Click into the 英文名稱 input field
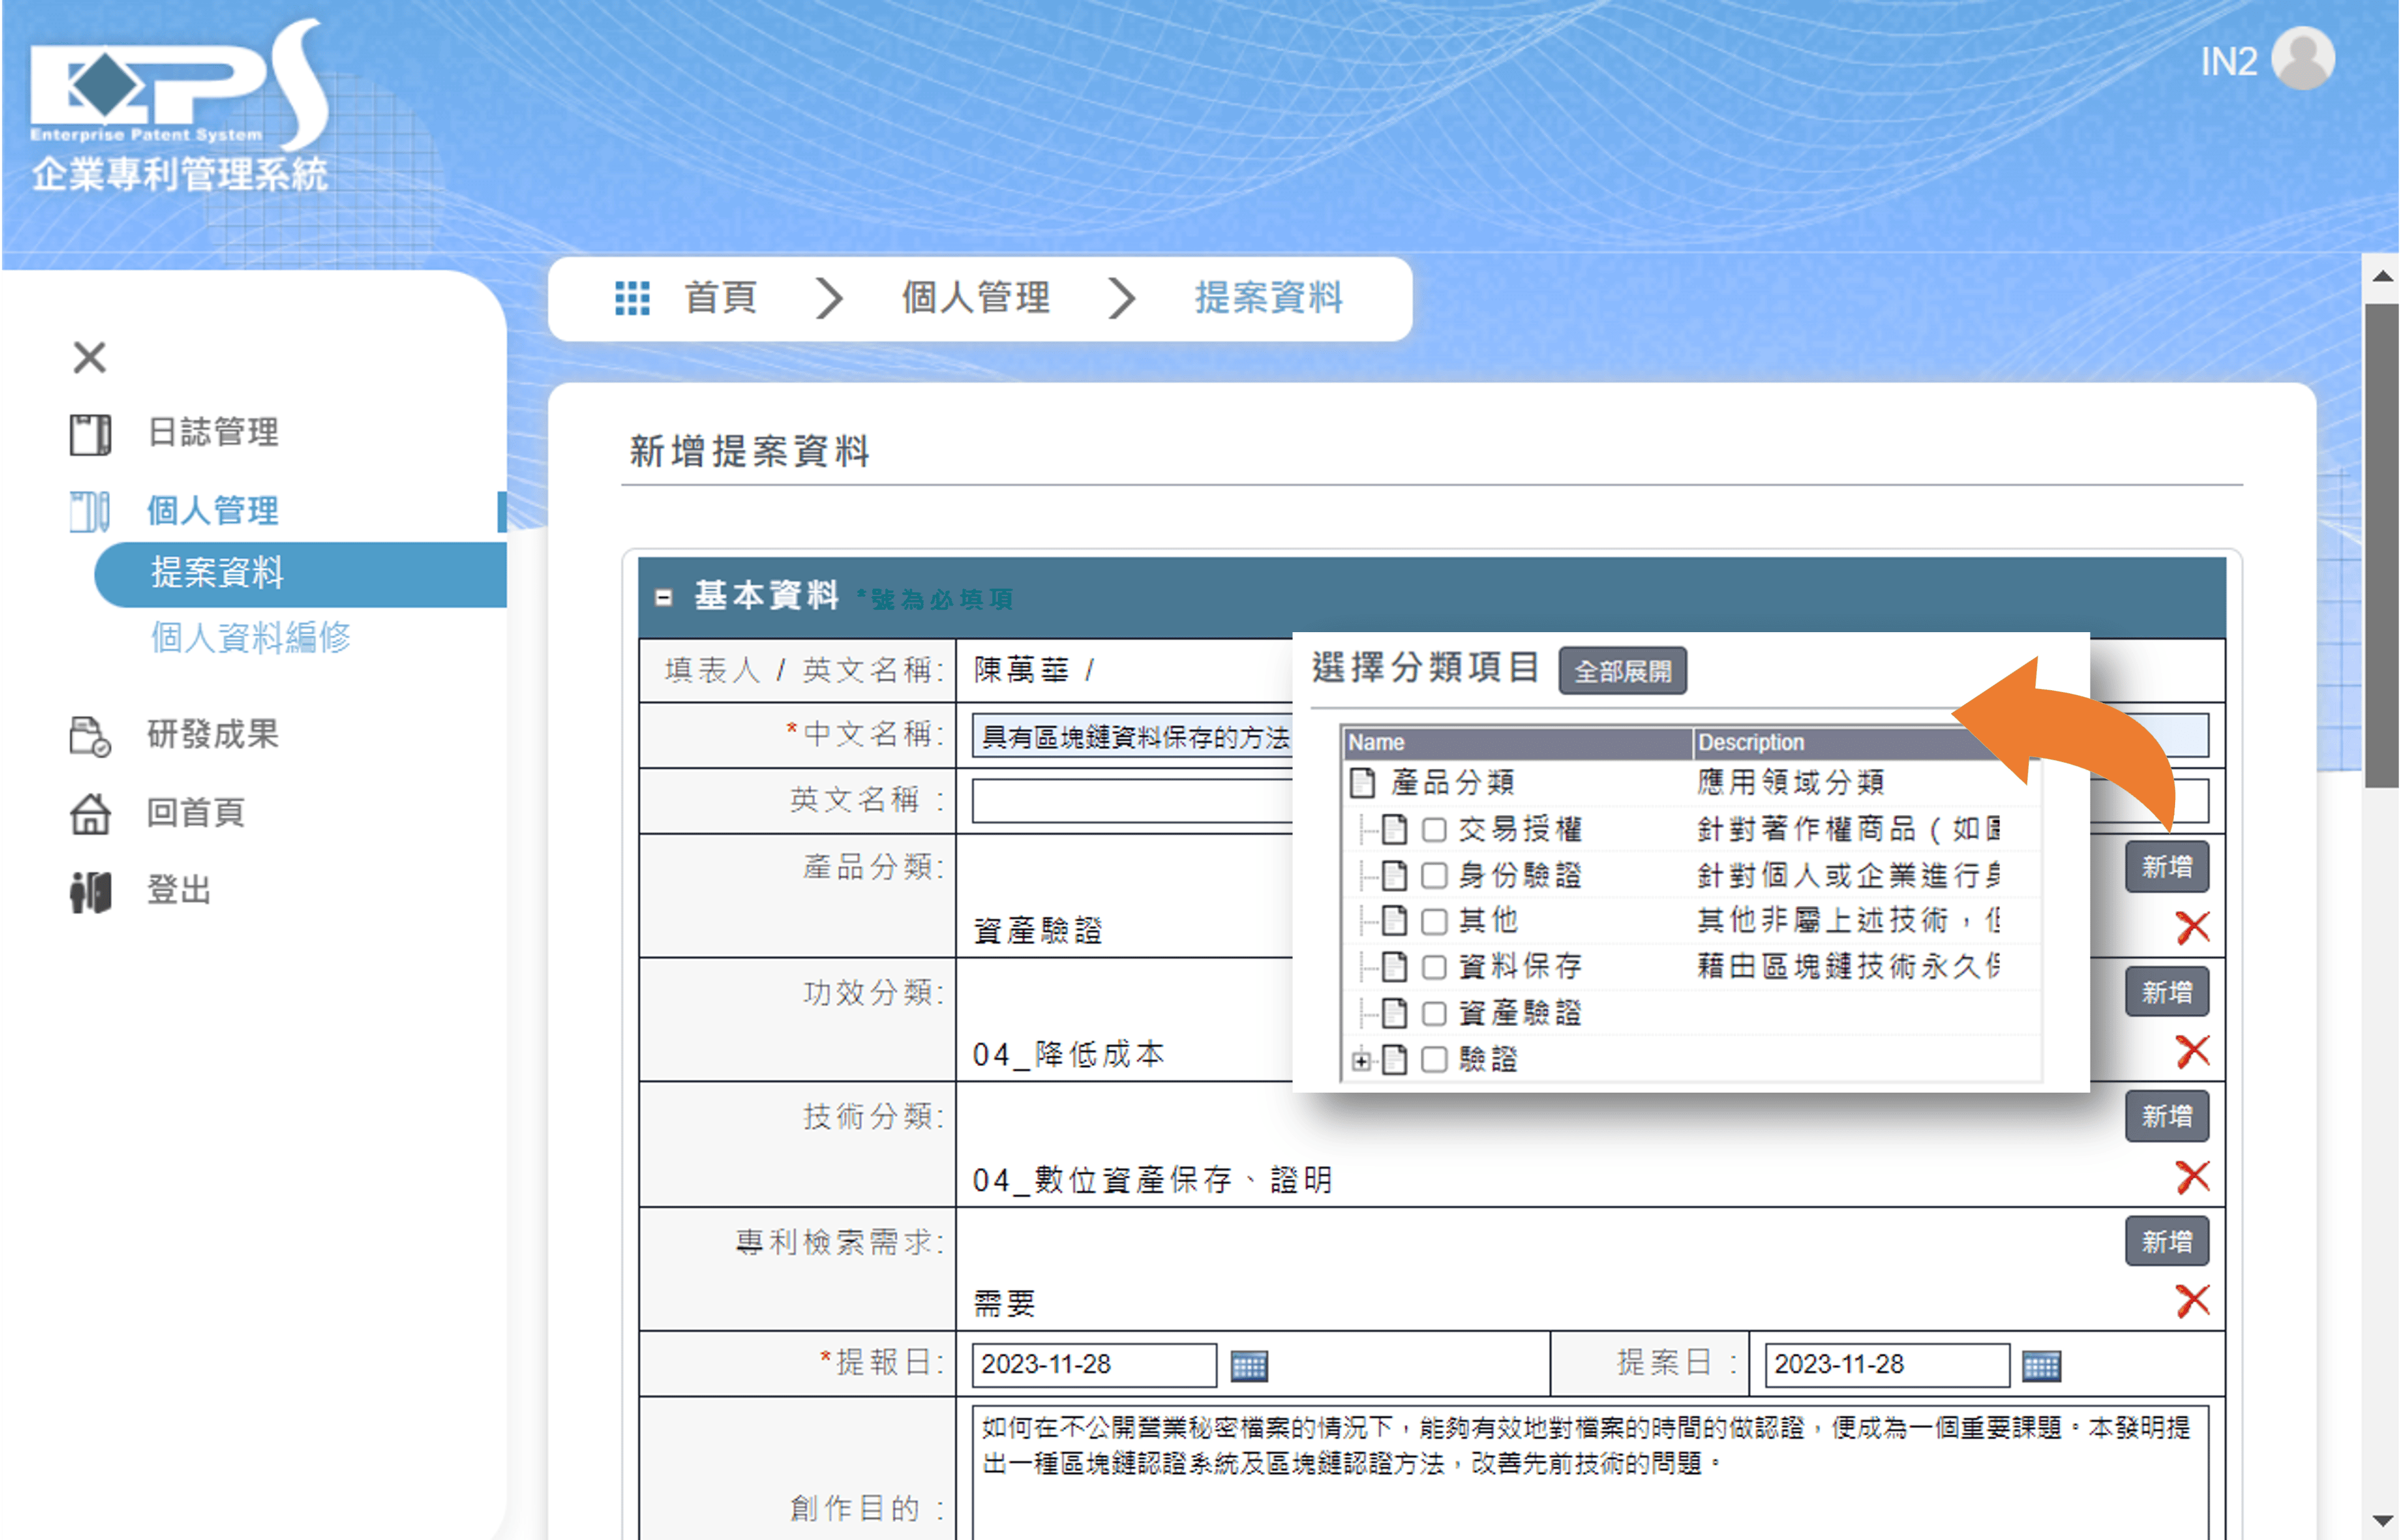This screenshot has height=1540, width=2401. (1130, 801)
